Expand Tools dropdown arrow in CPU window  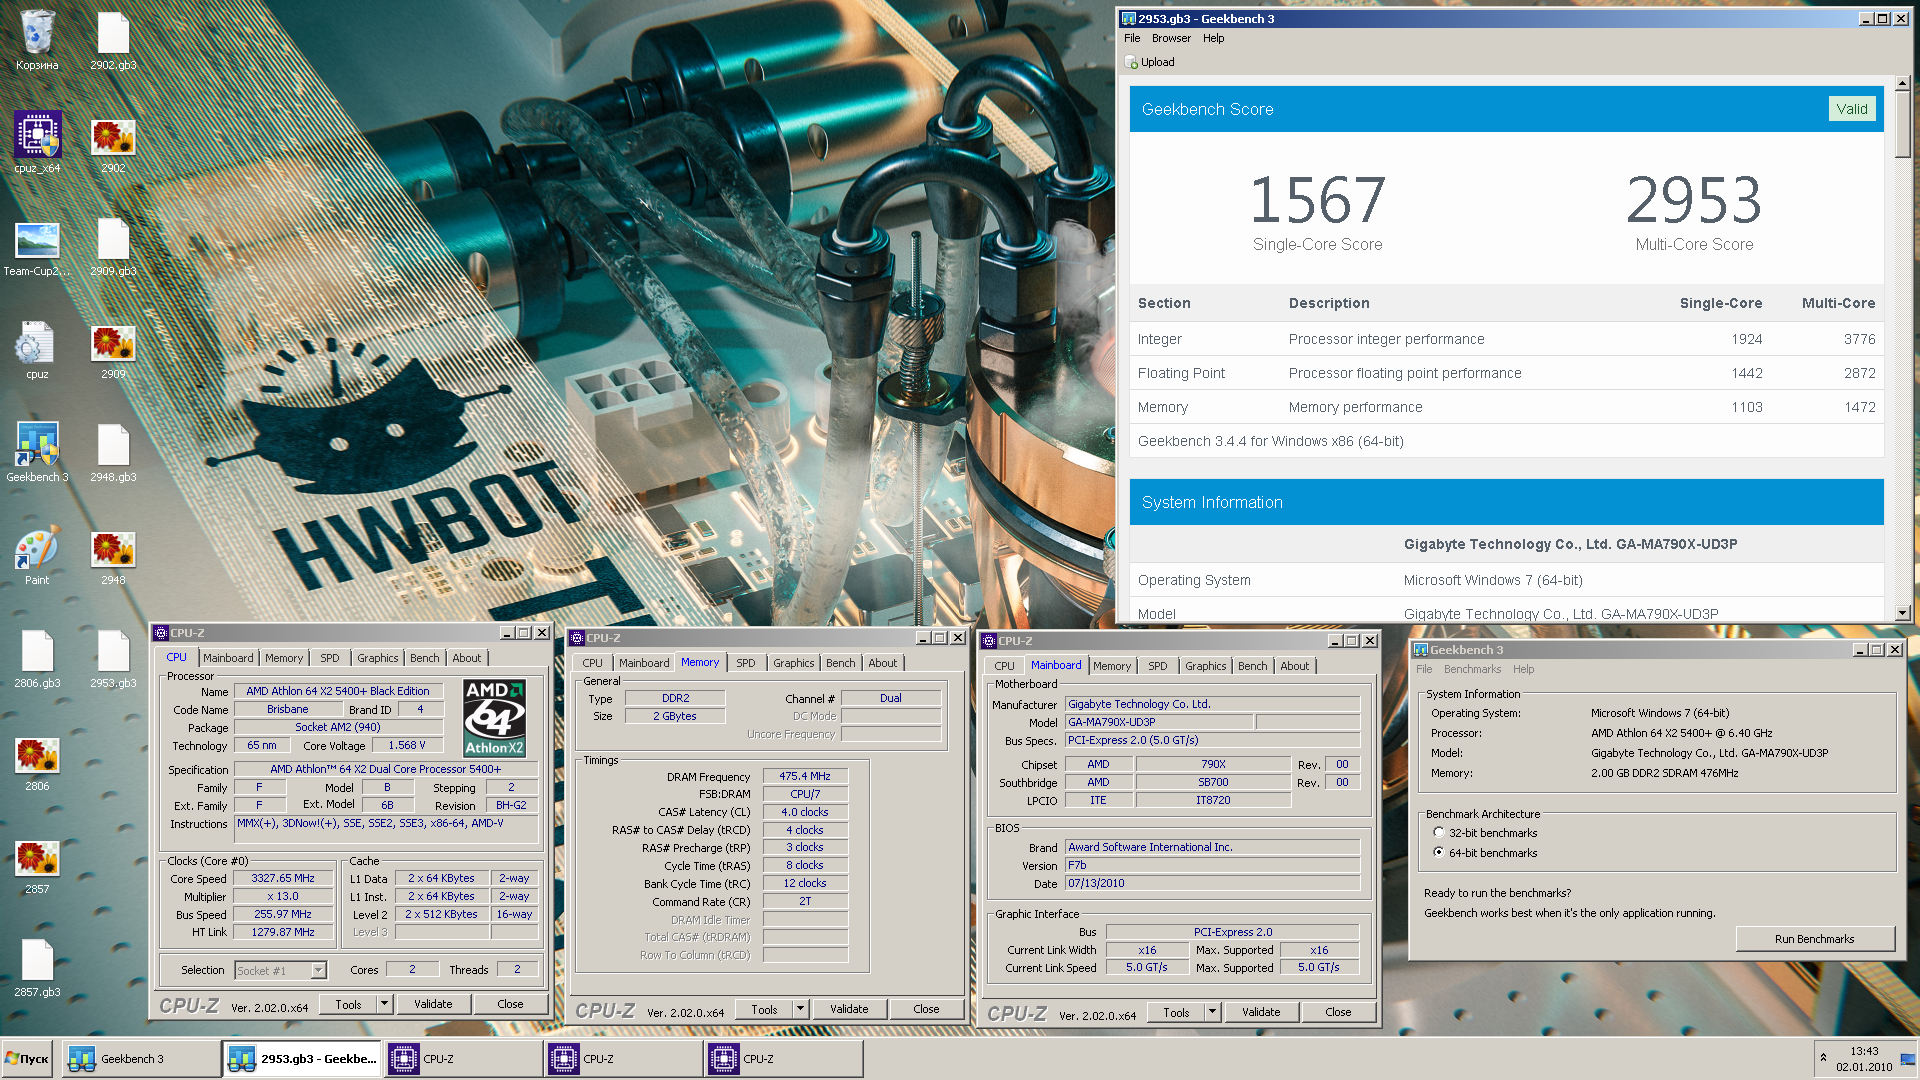(x=384, y=1004)
